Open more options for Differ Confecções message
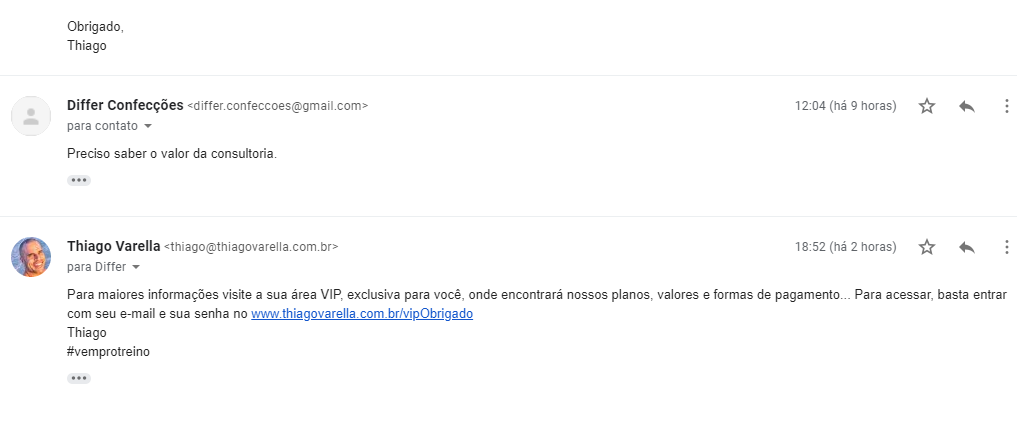The height and width of the screenshot is (426, 1035). coord(1006,106)
